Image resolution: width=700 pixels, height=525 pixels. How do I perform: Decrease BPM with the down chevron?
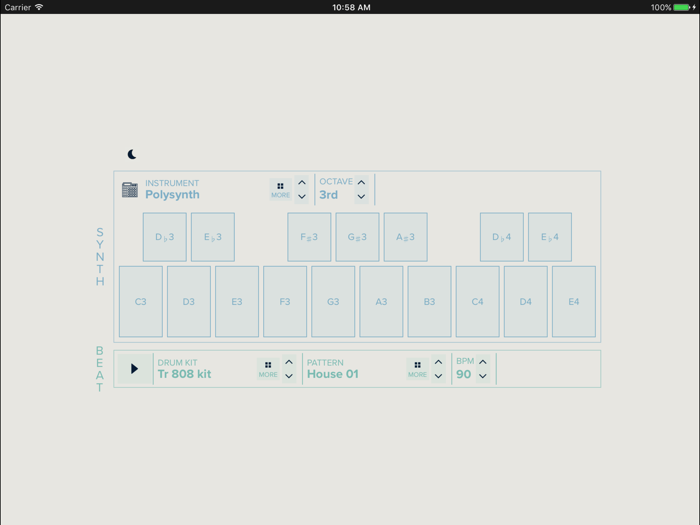(483, 376)
